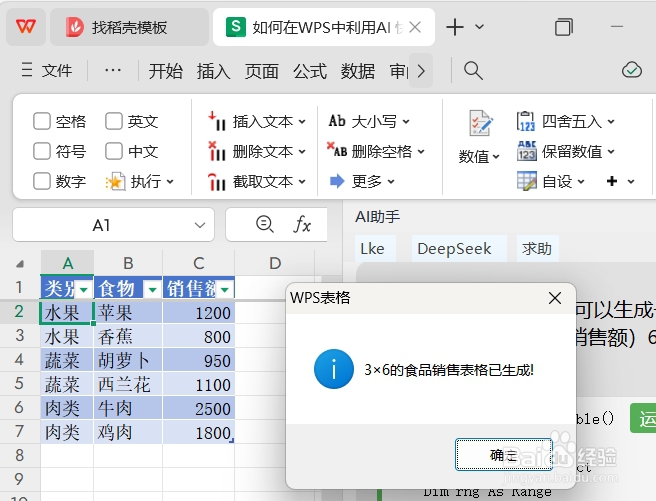The width and height of the screenshot is (656, 501).
Task: Click the 大小写 Ab icon
Action: (337, 121)
